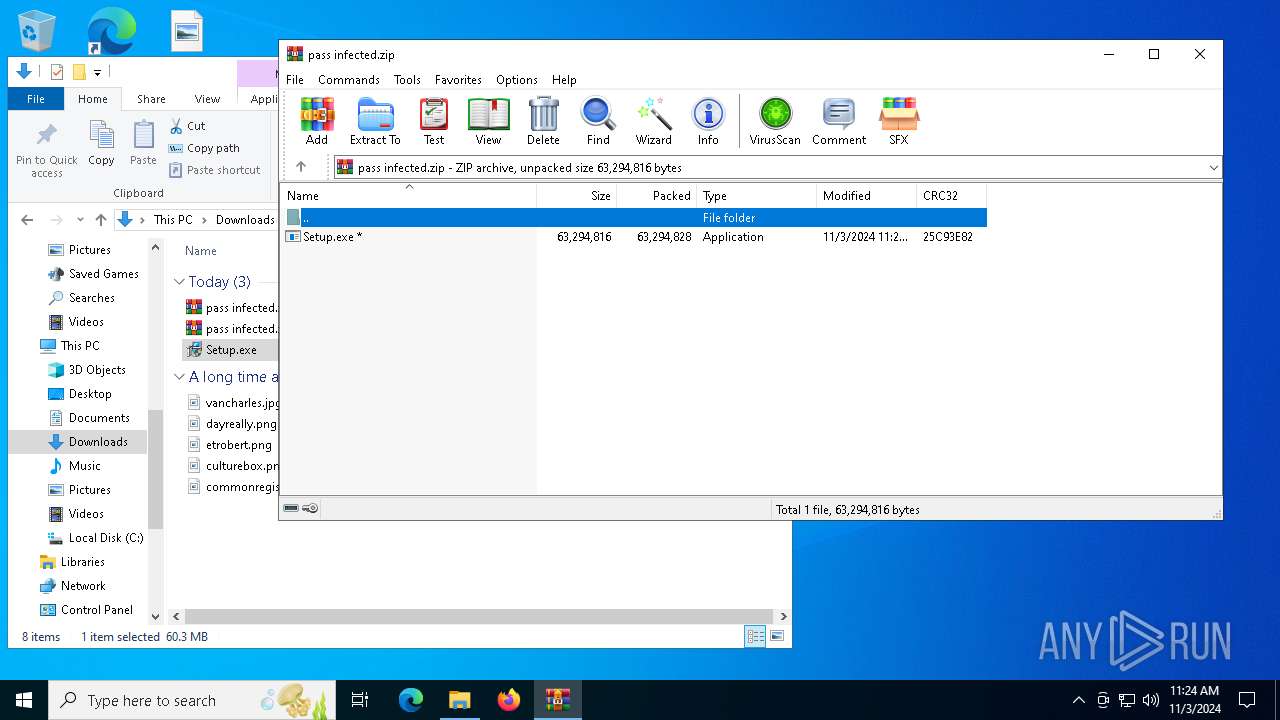Viewport: 1280px width, 720px height.
Task: Sort archive list by Size column
Action: coord(577,196)
